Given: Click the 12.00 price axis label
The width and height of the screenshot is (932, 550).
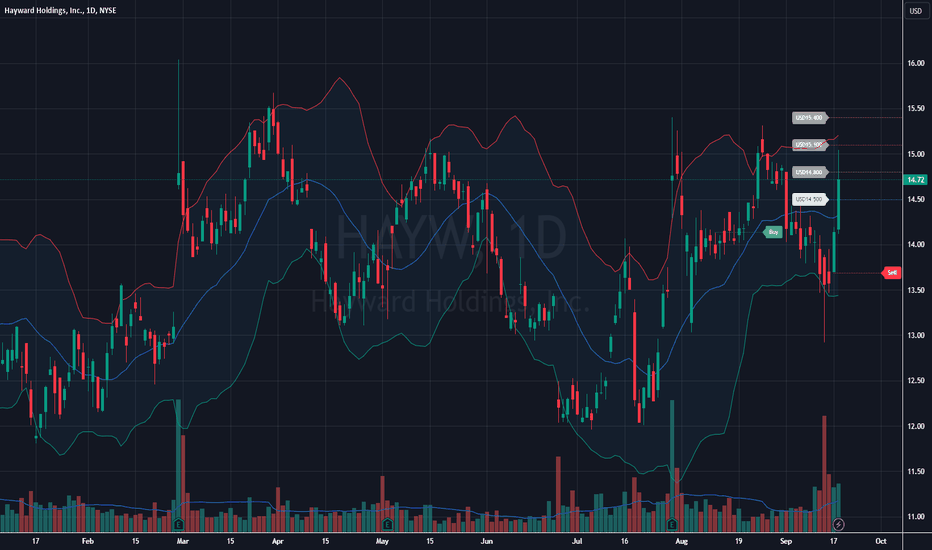Looking at the screenshot, I should [x=915, y=426].
